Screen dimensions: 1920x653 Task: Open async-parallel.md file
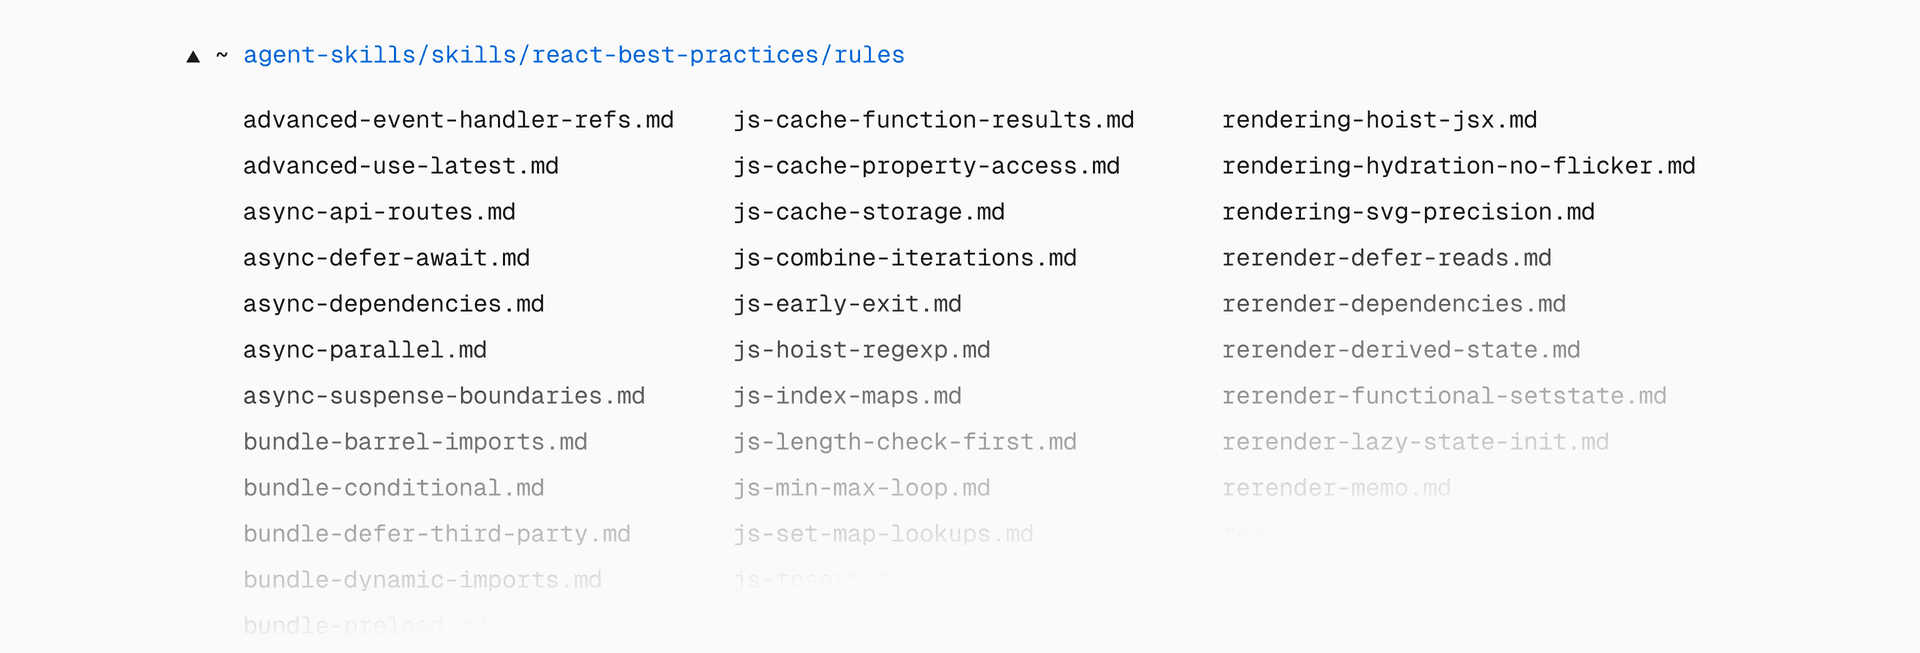tap(364, 350)
